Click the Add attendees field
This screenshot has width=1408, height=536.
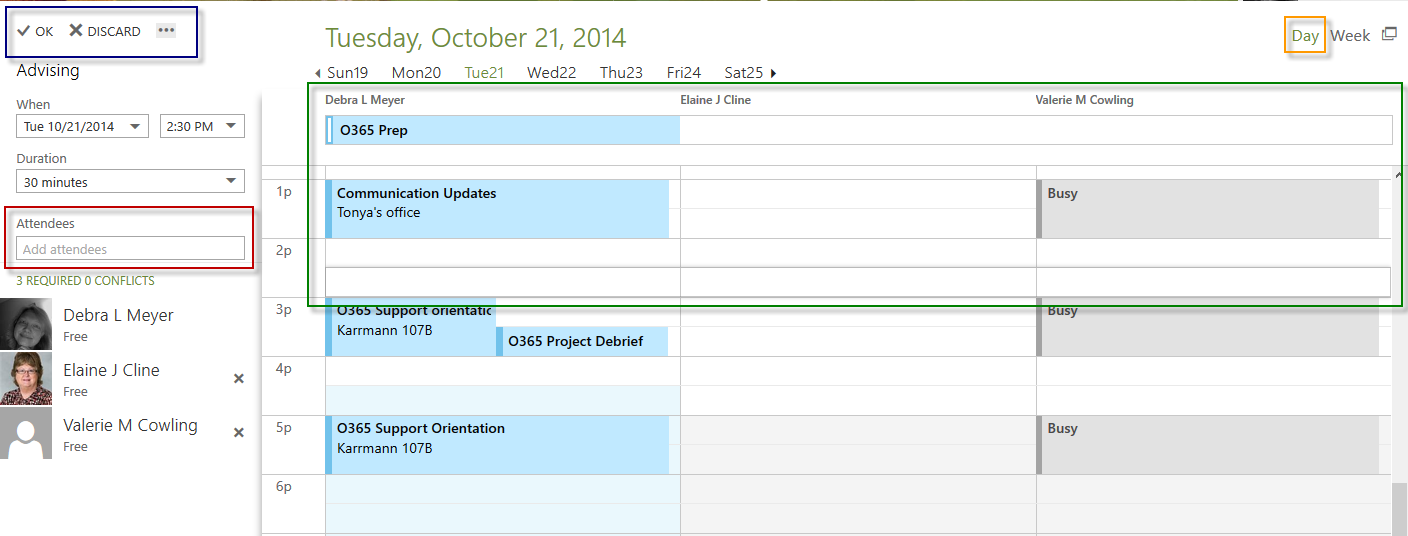(x=130, y=249)
